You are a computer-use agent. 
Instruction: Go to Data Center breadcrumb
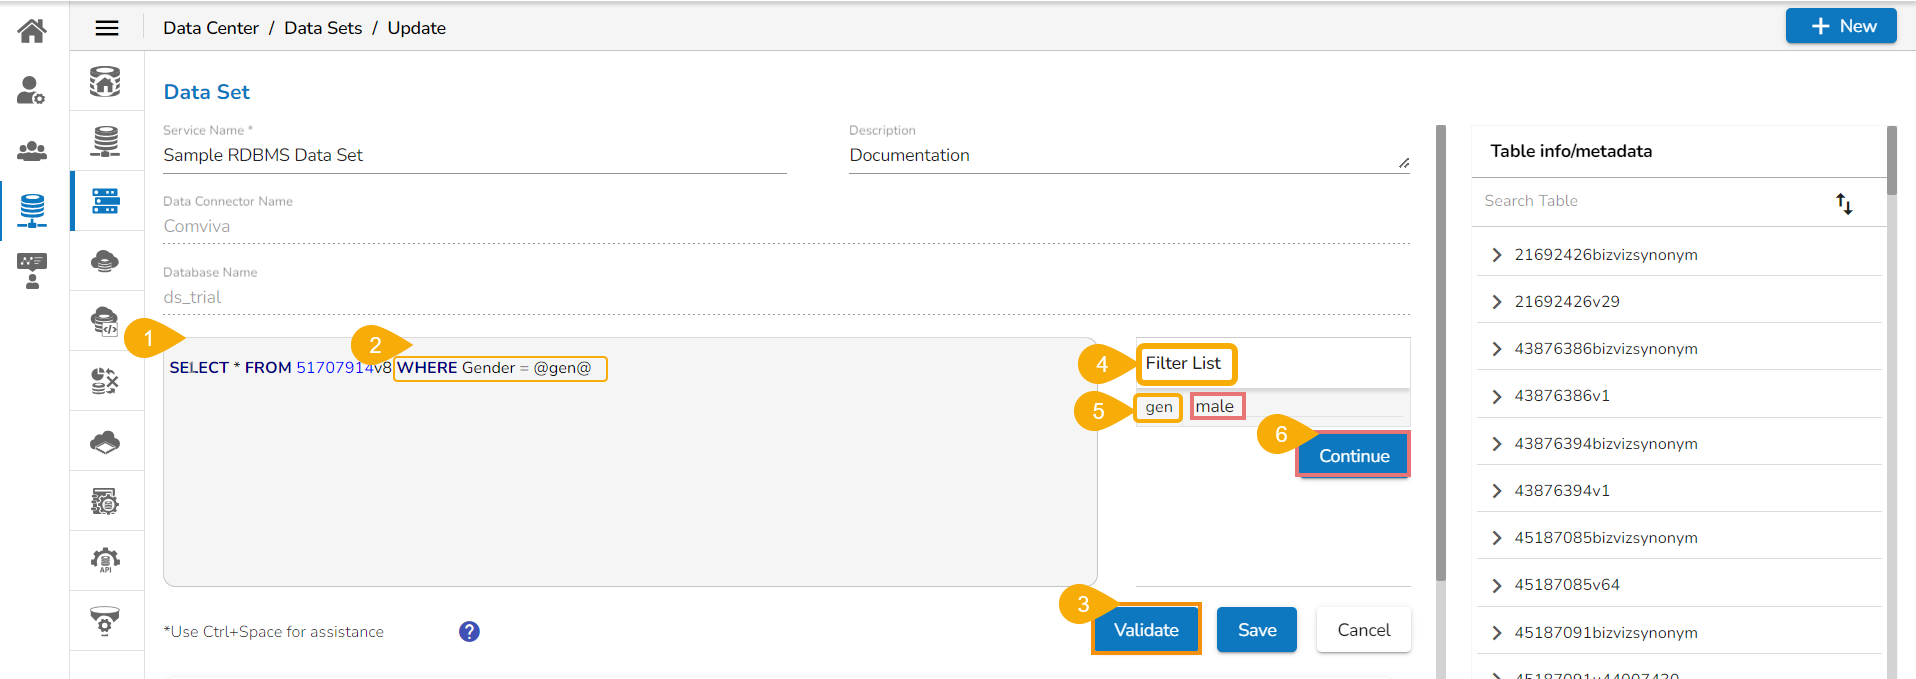click(x=211, y=28)
